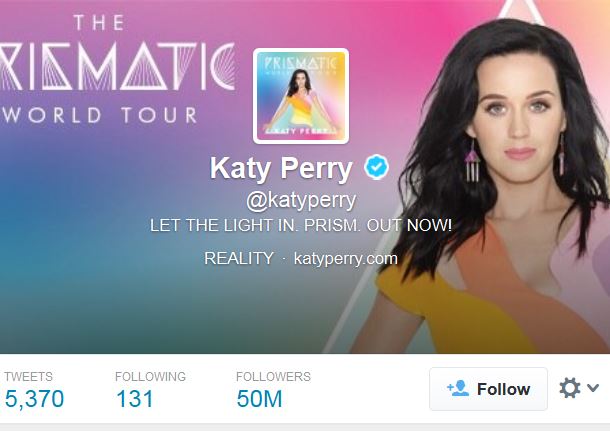Click the 50M followers number
Screen dimensions: 610x431
click(x=259, y=399)
